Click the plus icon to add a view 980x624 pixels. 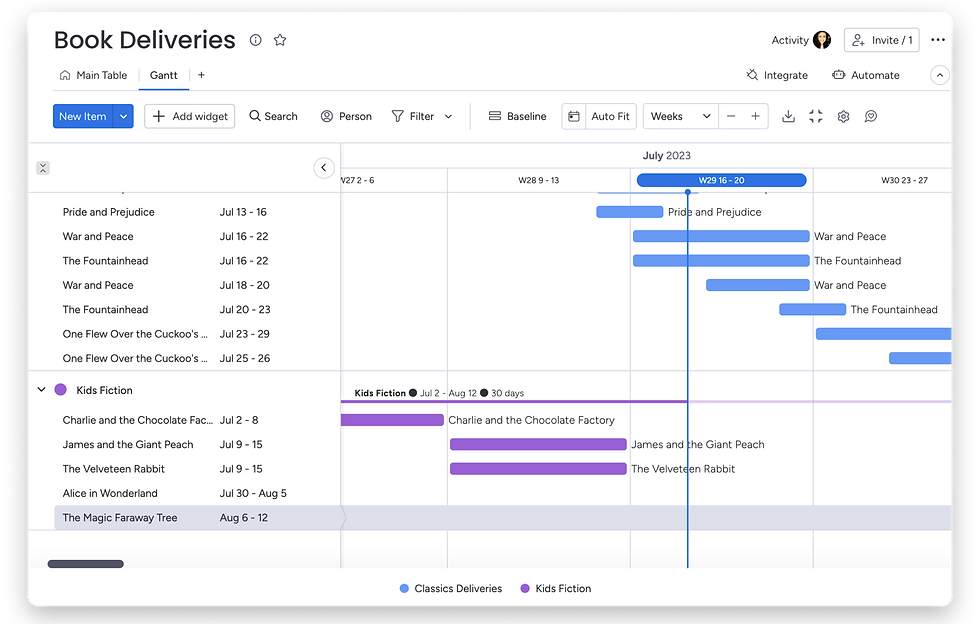tap(201, 75)
